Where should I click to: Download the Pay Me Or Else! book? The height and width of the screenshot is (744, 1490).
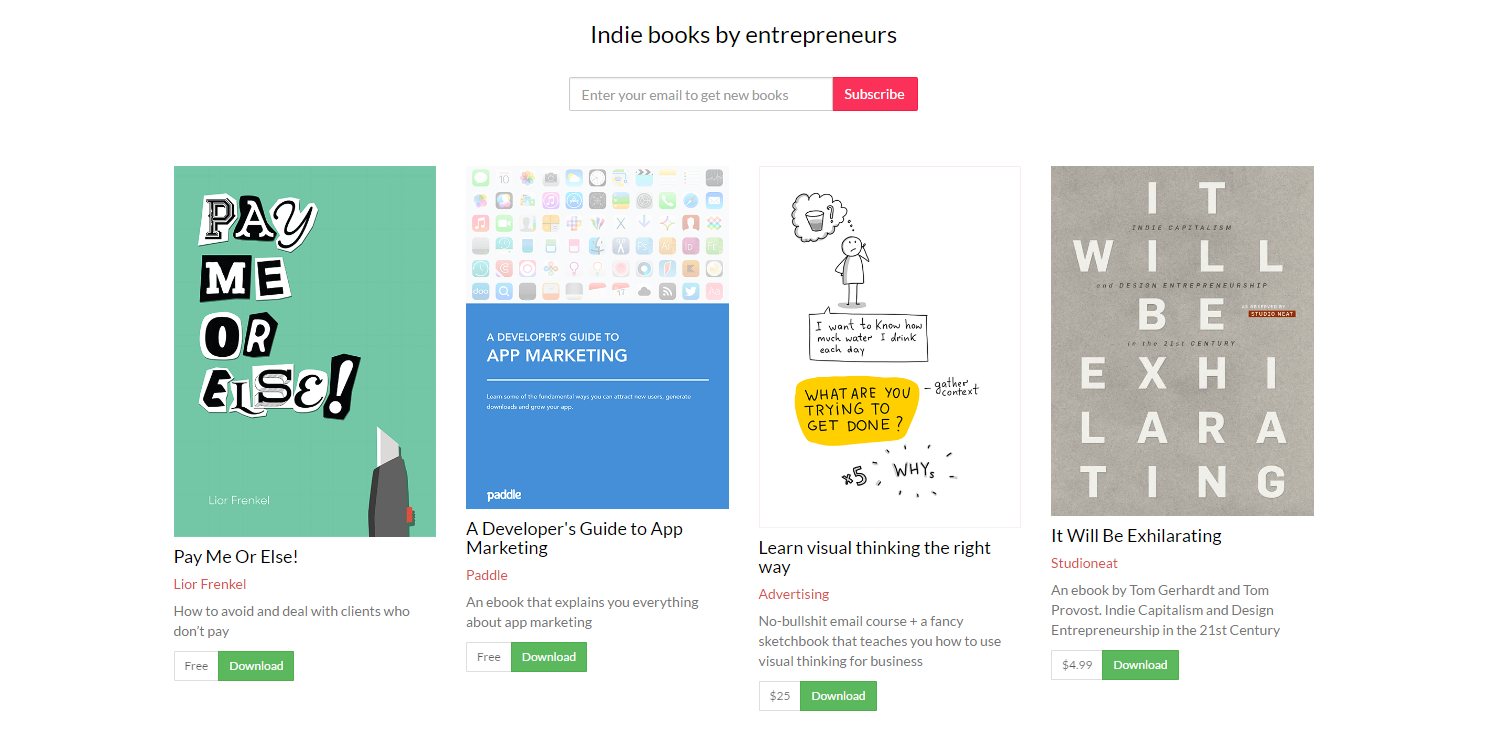256,666
